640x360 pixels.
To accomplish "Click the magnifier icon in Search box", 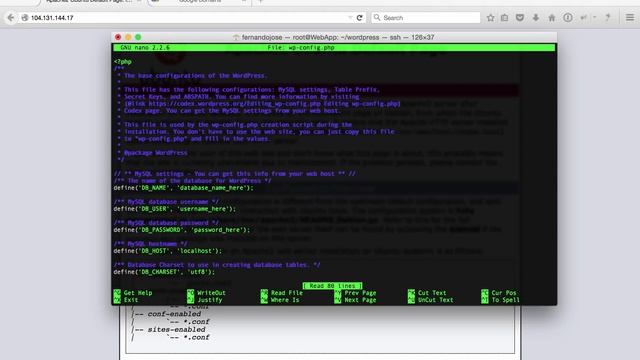I will (377, 18).
